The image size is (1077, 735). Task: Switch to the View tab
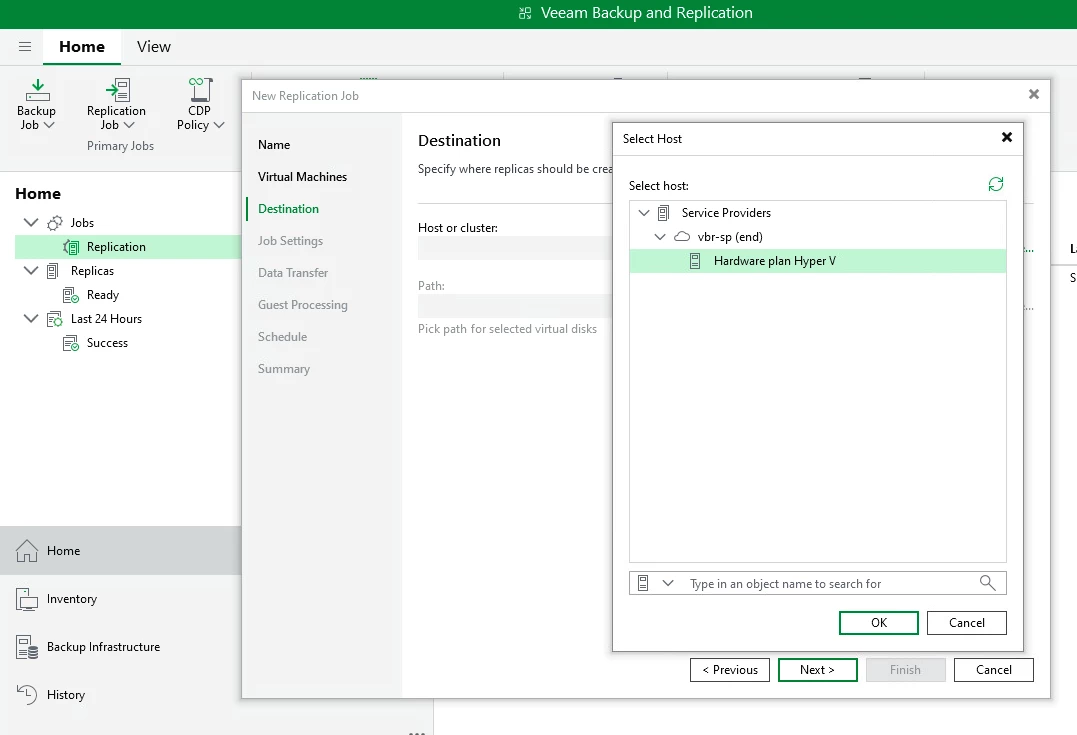tap(154, 47)
